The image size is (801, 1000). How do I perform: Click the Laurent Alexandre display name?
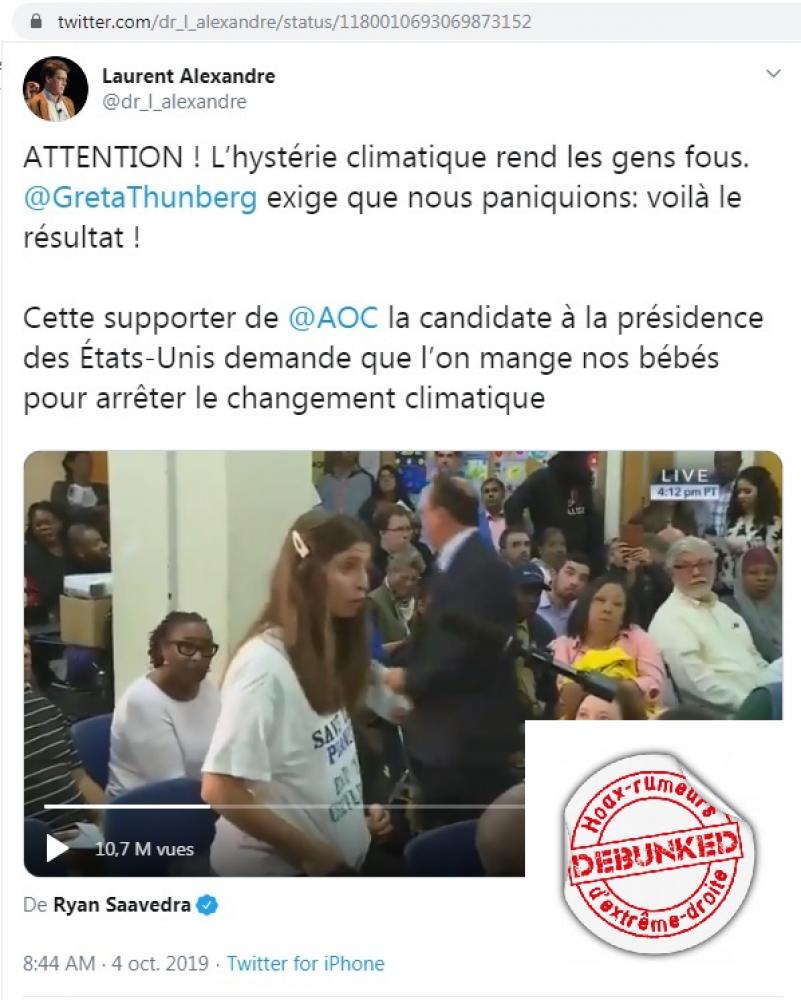click(189, 76)
